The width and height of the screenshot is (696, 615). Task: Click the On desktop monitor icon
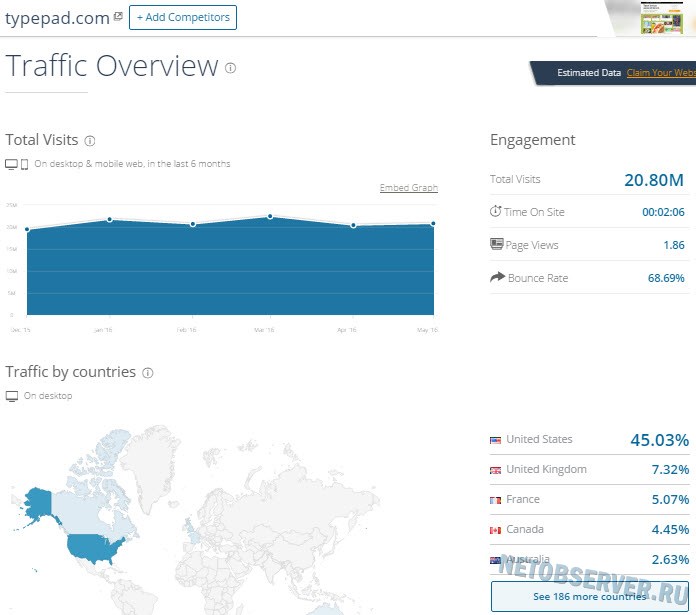(x=12, y=396)
